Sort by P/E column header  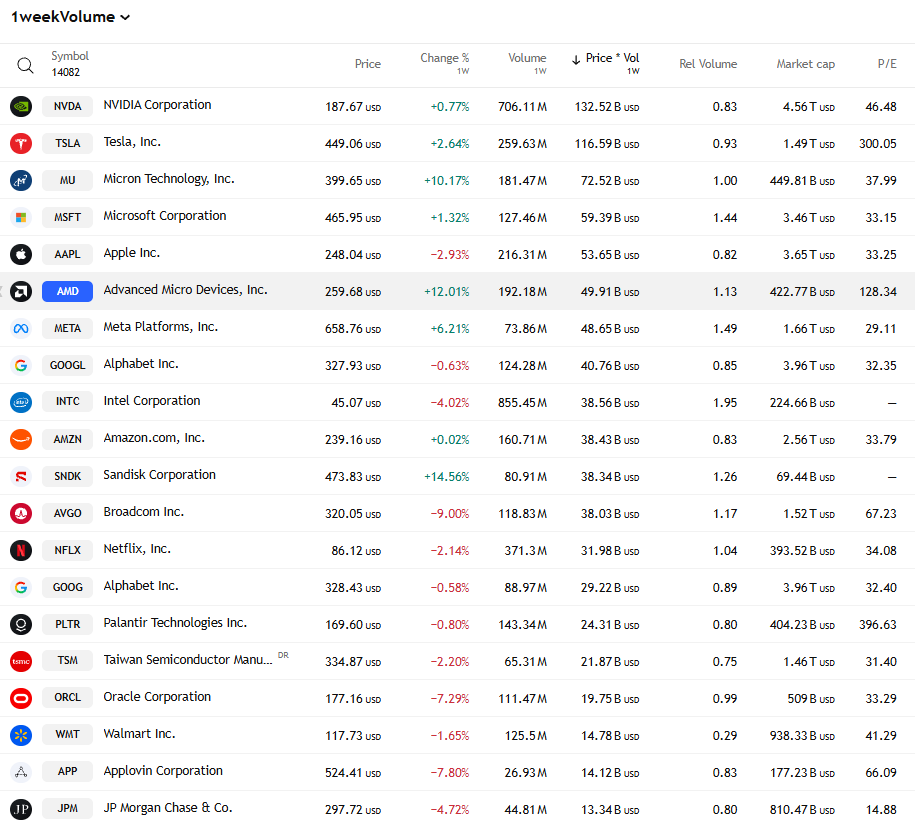pyautogui.click(x=887, y=64)
